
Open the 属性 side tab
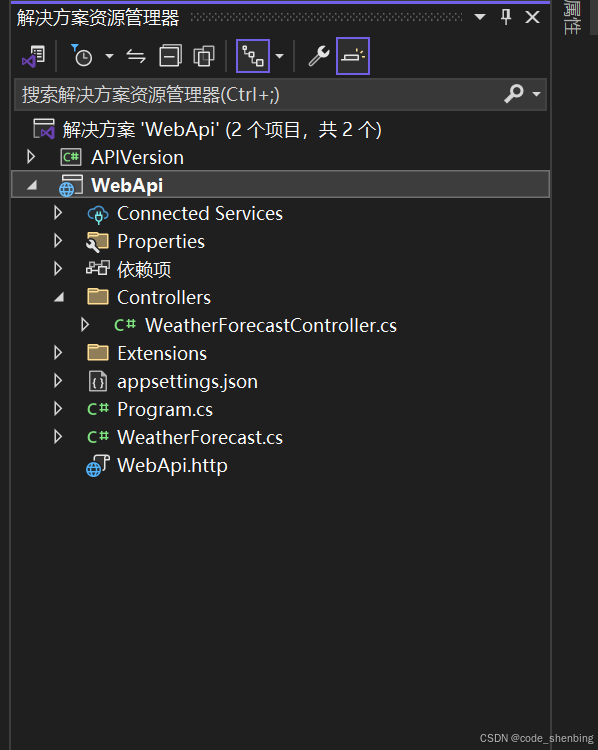(x=572, y=17)
